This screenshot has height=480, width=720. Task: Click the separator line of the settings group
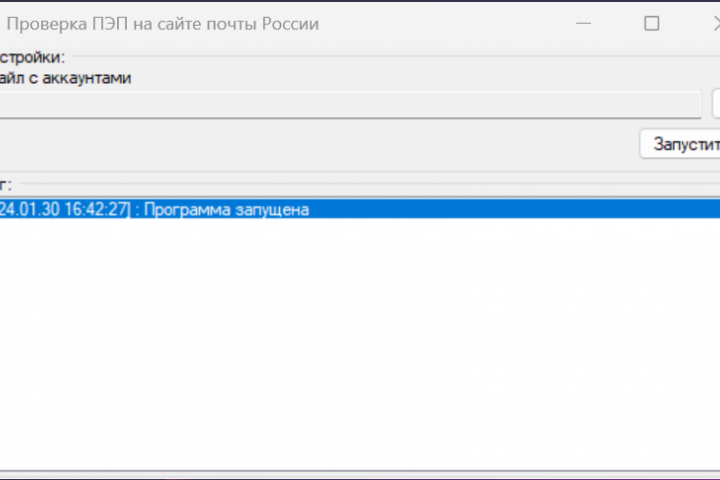396,56
